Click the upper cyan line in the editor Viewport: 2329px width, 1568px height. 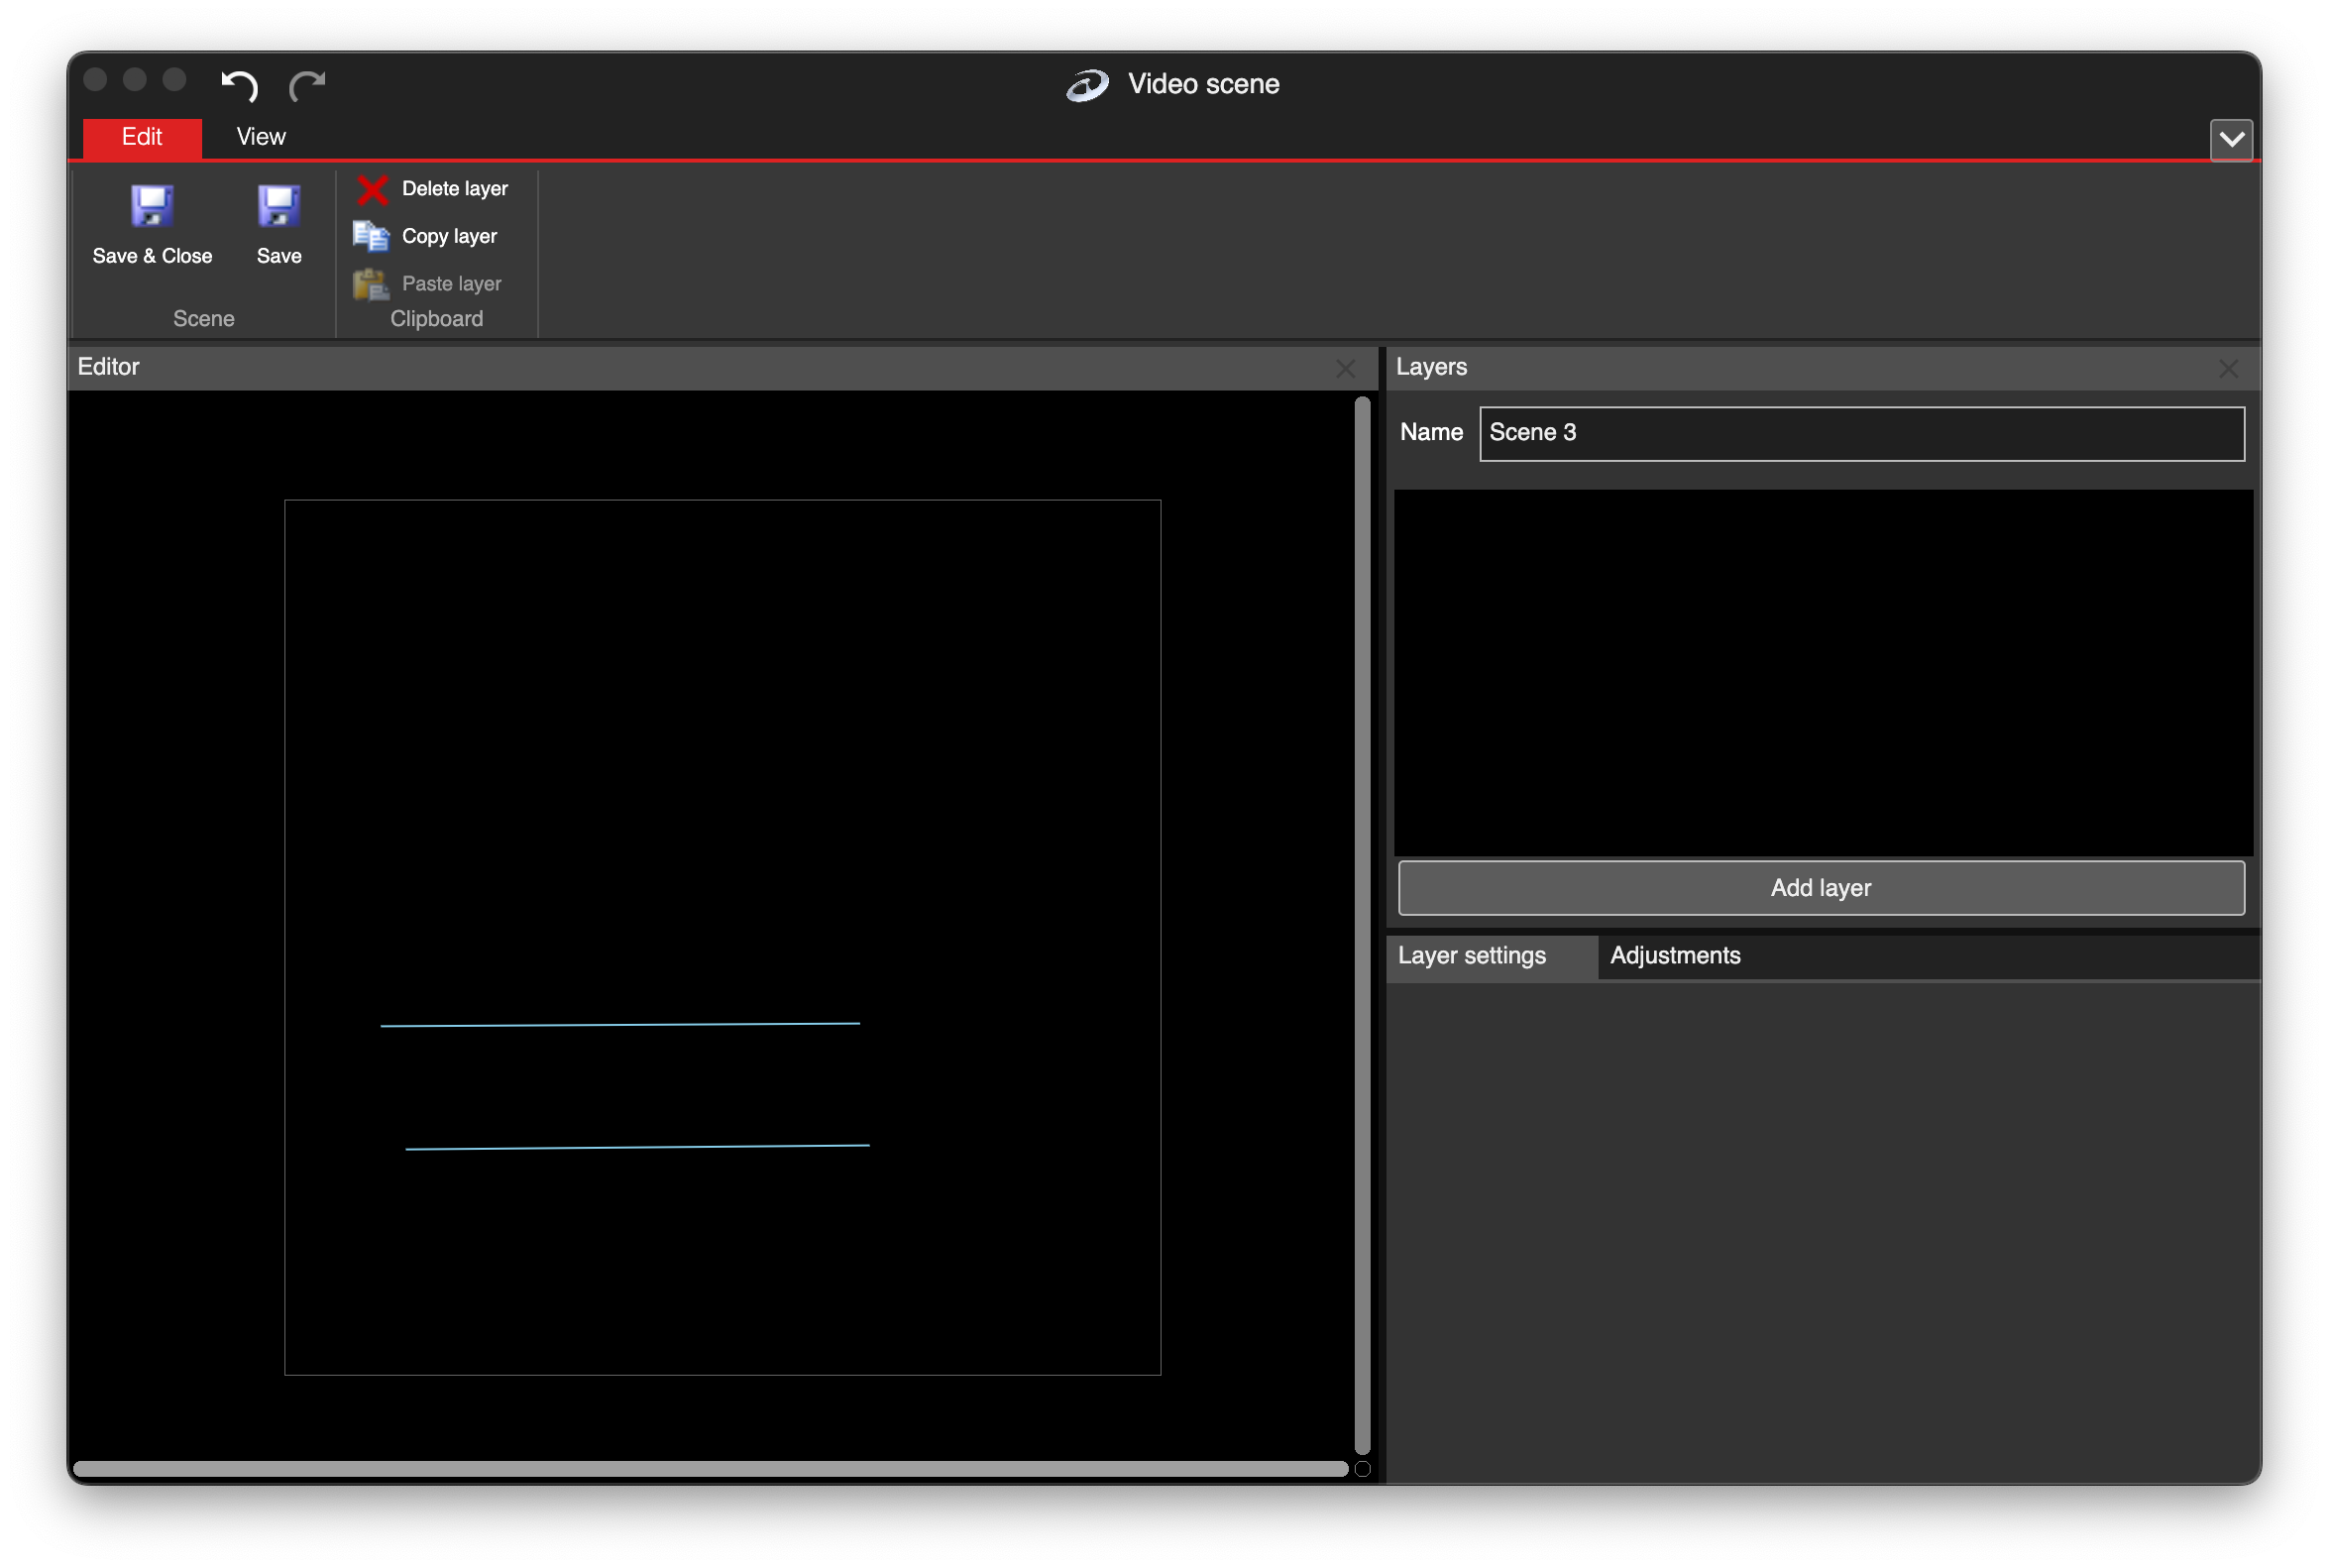(620, 1024)
